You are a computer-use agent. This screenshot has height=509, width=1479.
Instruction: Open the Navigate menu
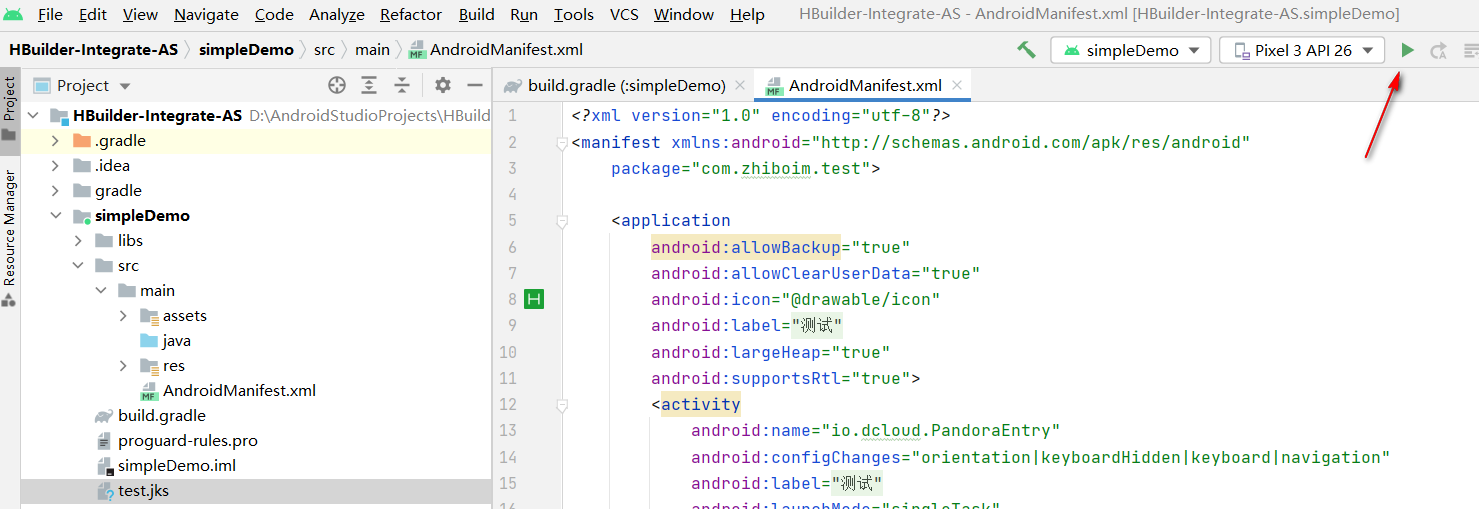click(206, 14)
